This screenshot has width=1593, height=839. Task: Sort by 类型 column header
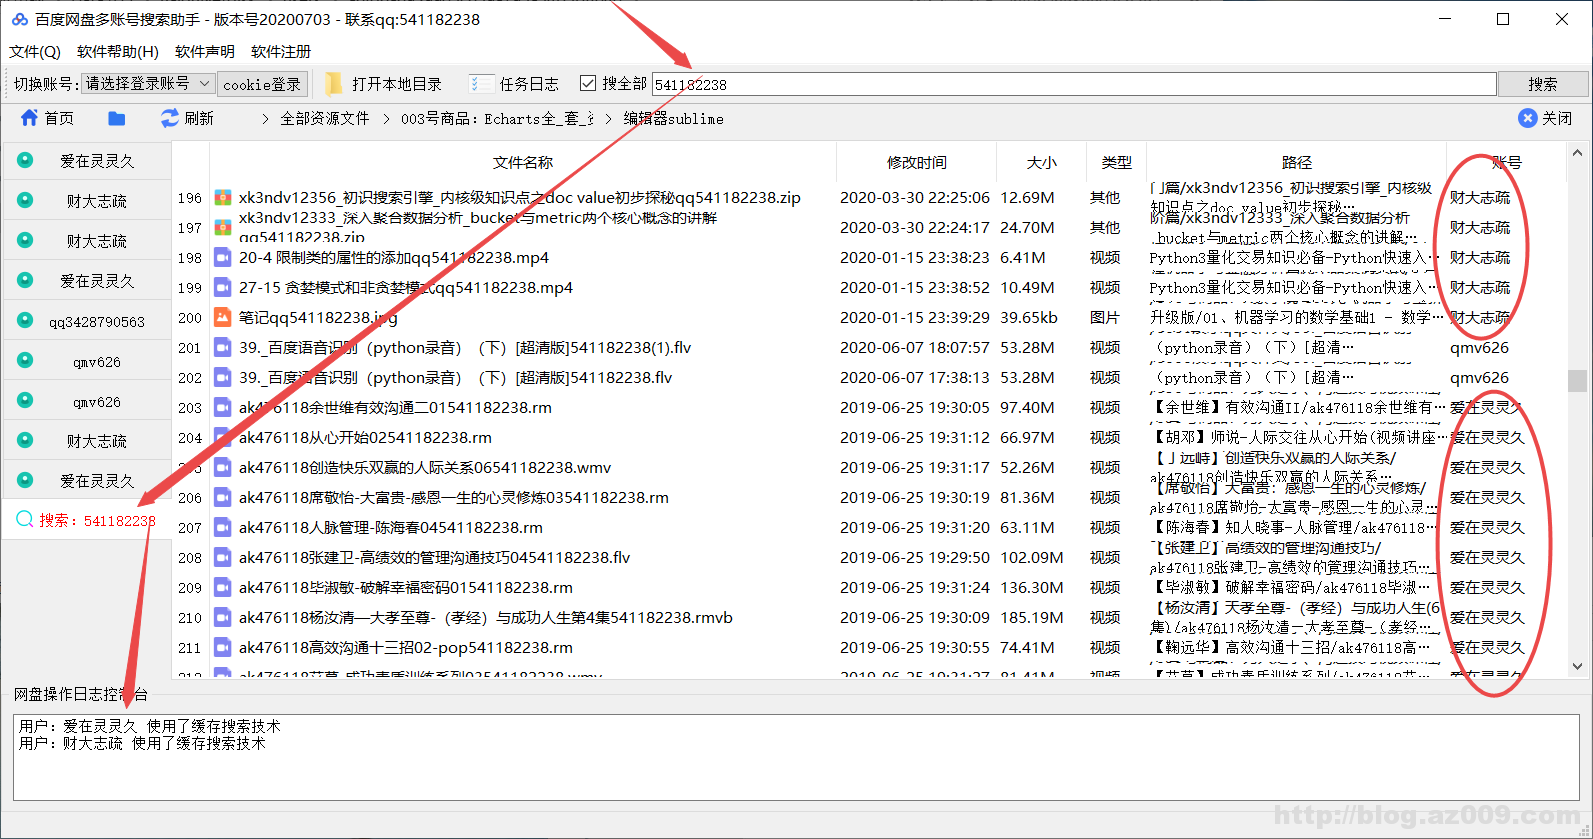coord(1116,162)
